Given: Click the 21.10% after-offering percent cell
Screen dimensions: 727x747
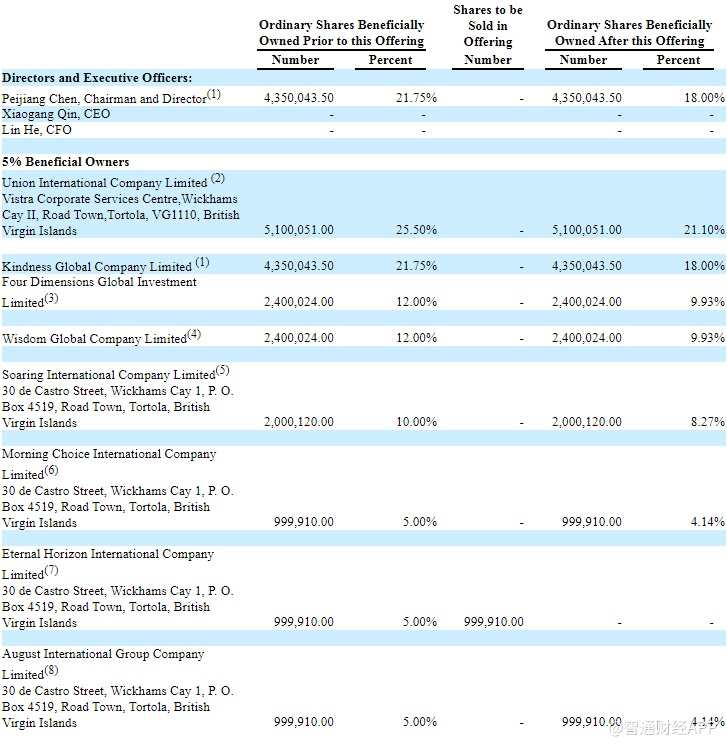Looking at the screenshot, I should 704,230.
